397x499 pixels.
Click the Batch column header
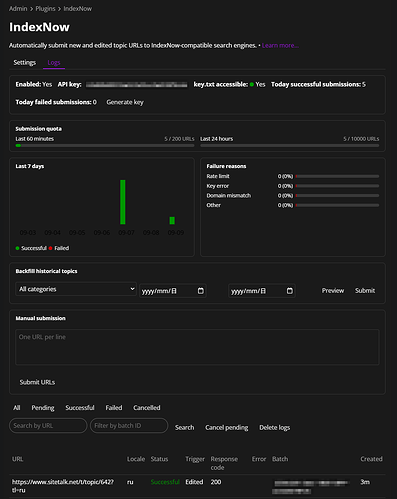tap(280, 459)
